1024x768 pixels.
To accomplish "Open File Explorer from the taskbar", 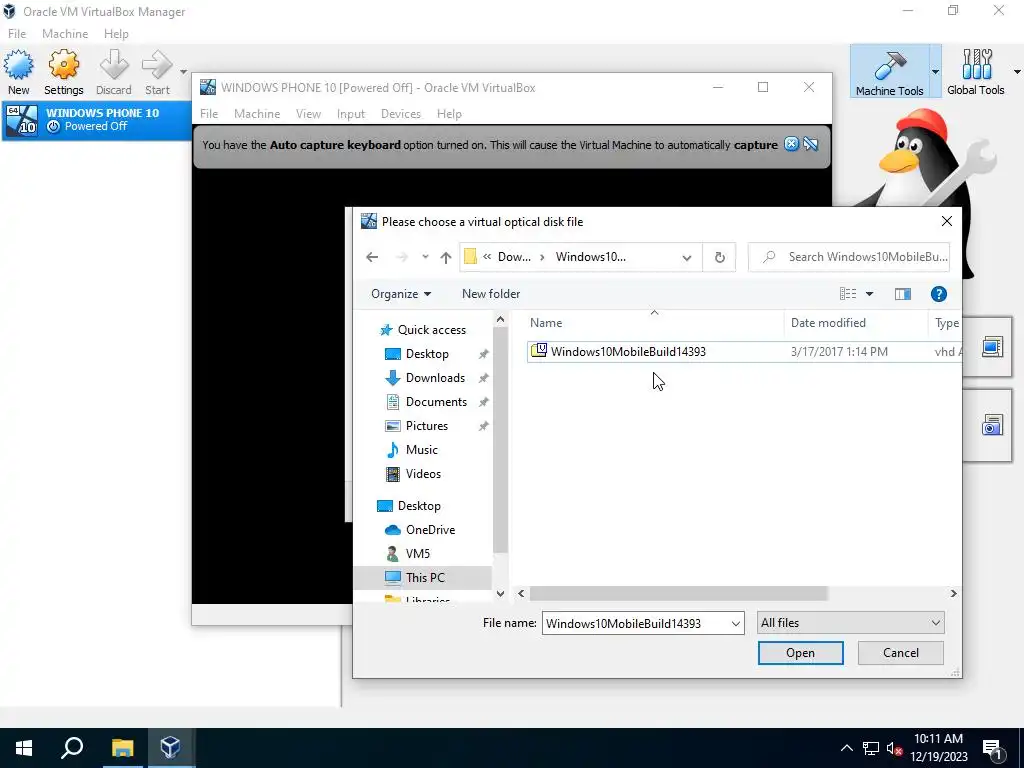I will pos(121,748).
